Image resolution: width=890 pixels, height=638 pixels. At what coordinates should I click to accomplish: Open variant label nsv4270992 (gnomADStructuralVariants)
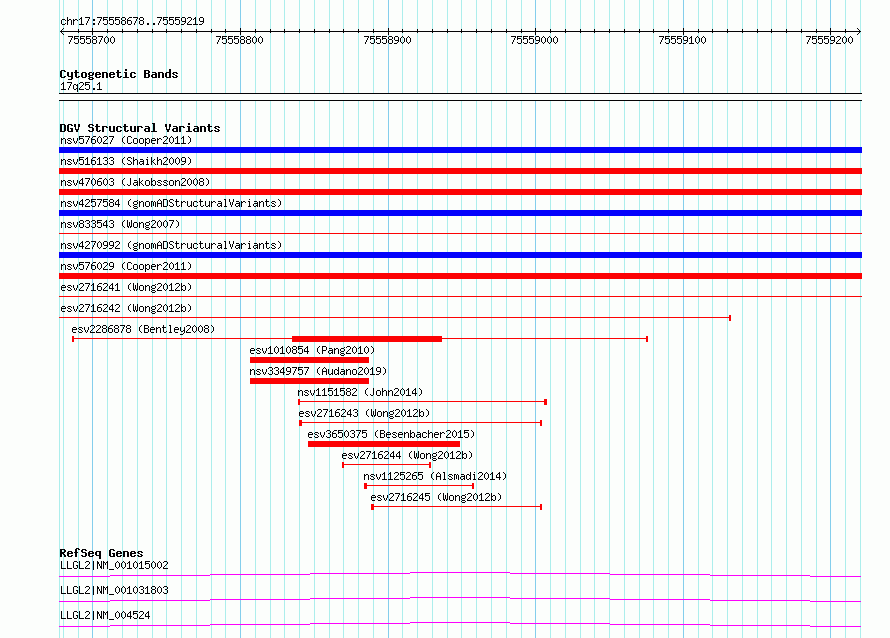[171, 245]
